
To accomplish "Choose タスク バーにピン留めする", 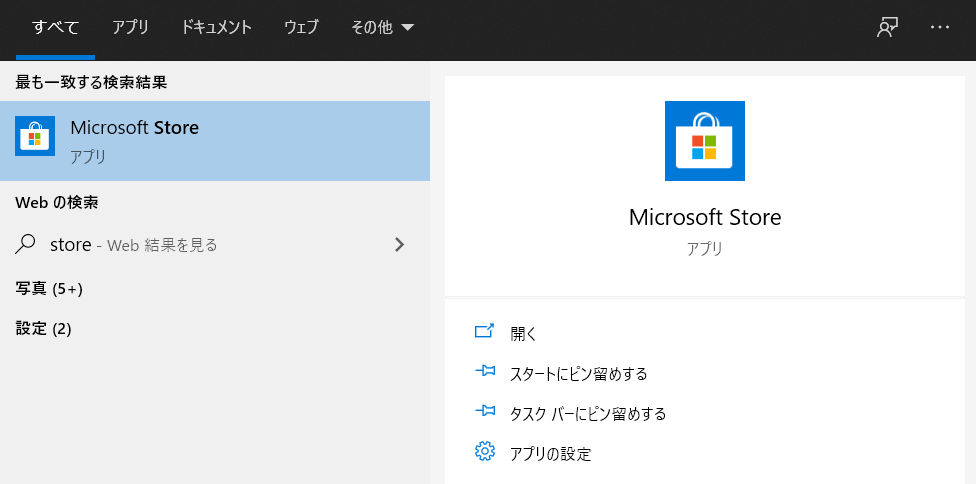I will (588, 414).
